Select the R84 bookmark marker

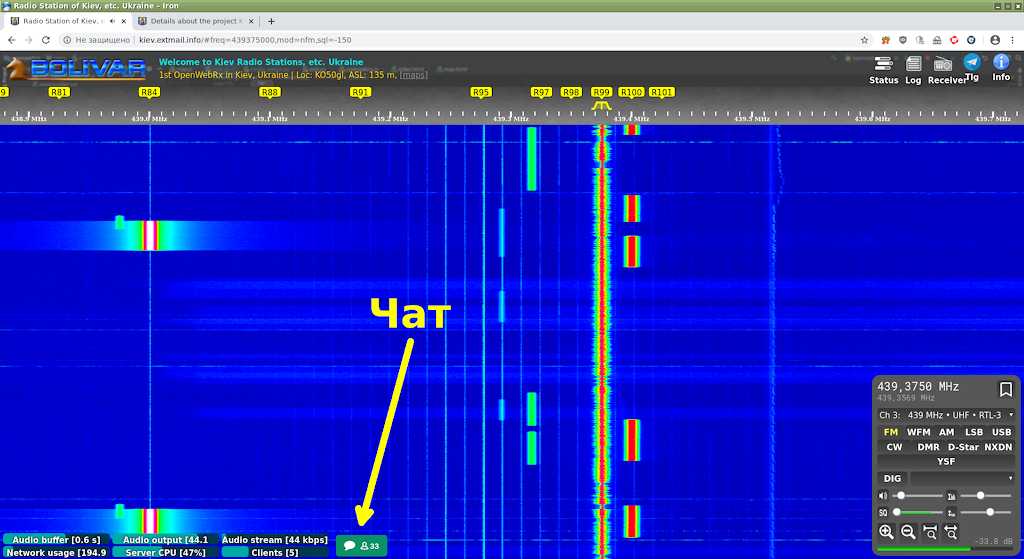[x=149, y=92]
